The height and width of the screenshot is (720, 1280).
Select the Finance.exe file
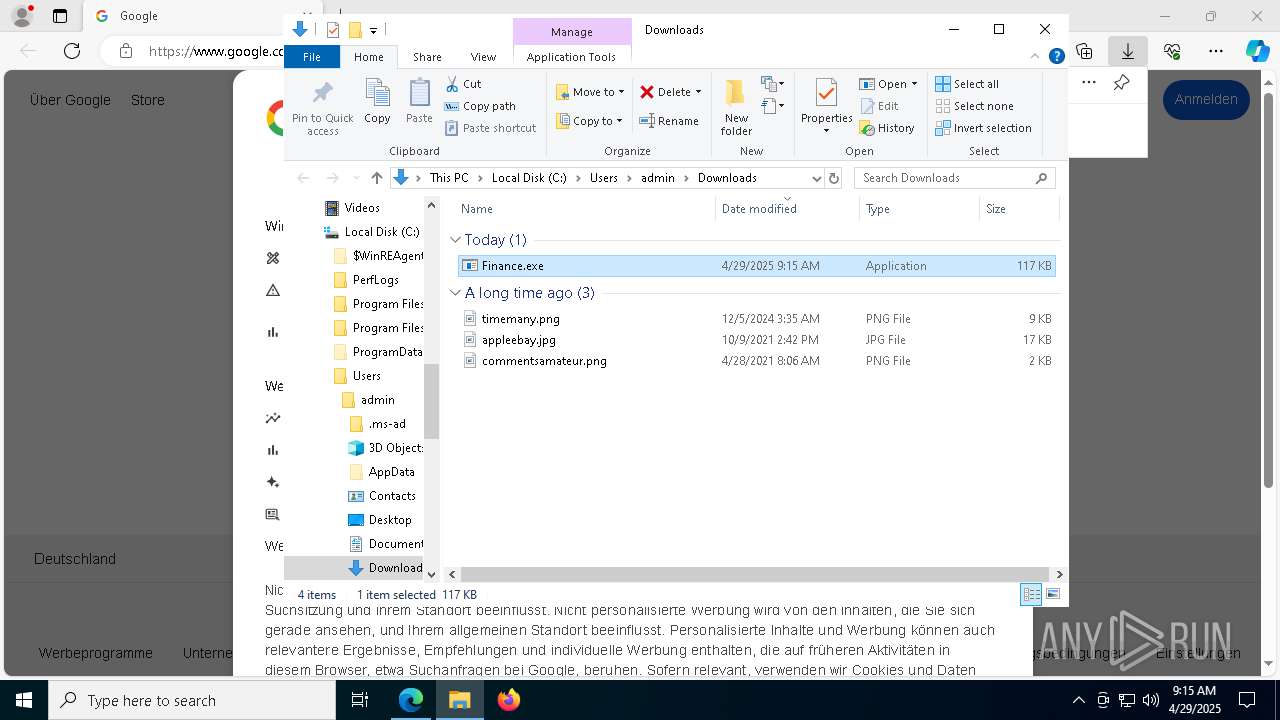click(x=756, y=266)
